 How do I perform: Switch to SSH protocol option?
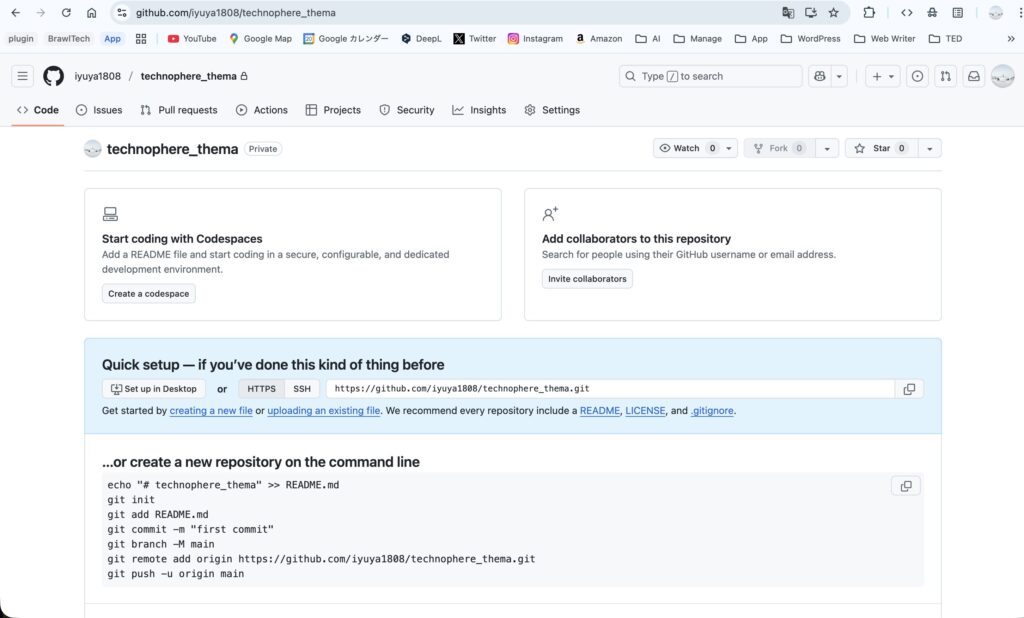click(302, 389)
